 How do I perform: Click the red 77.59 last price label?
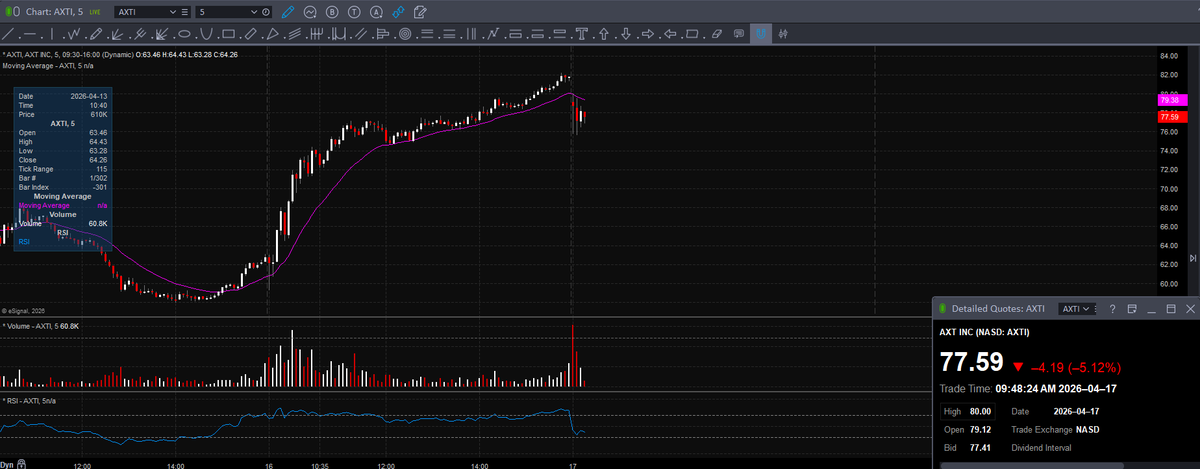pyautogui.click(x=1171, y=117)
